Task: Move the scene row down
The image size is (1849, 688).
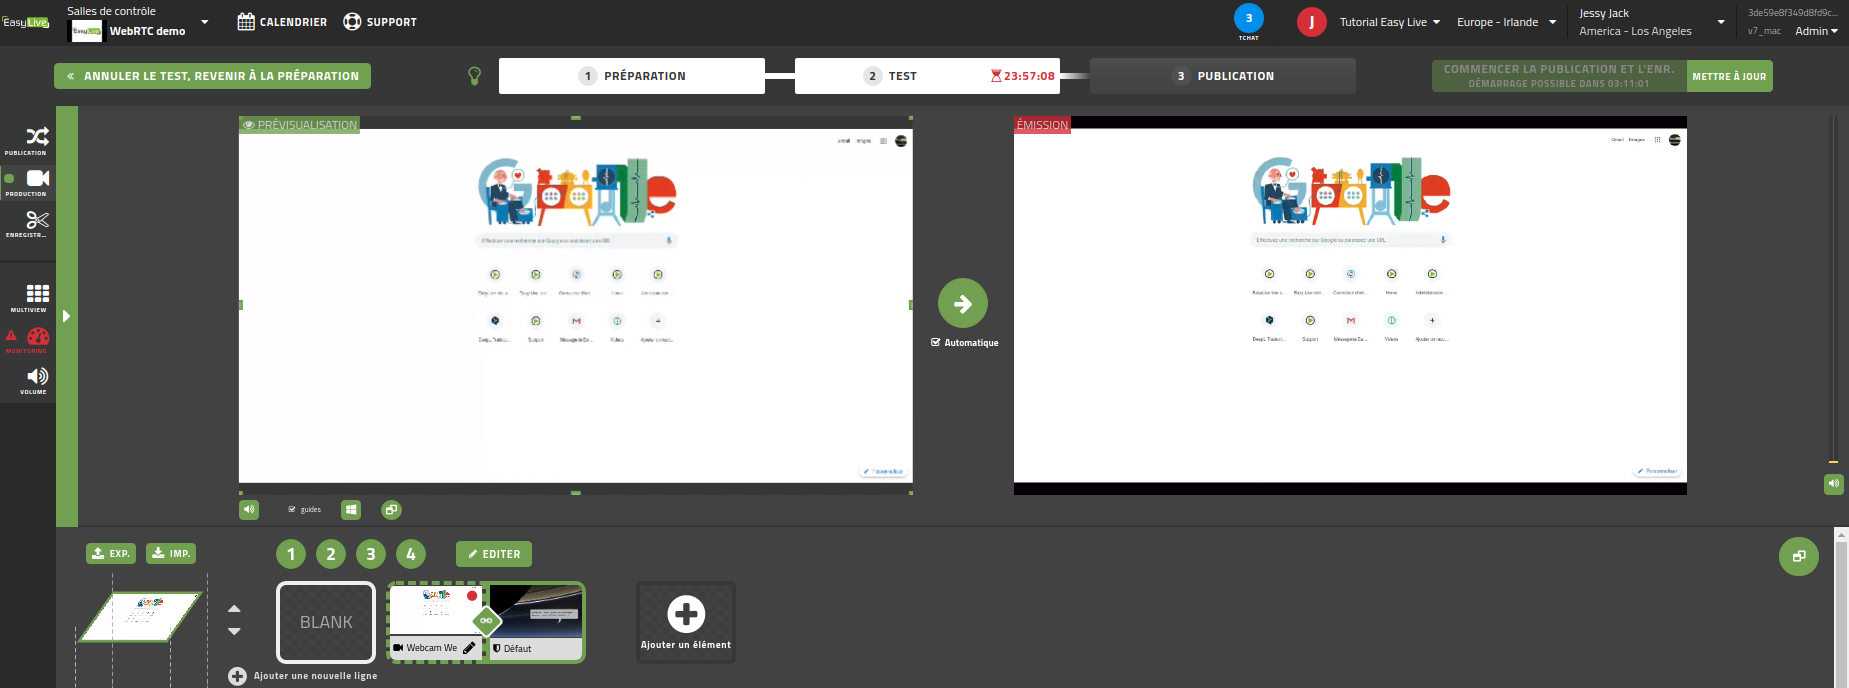Action: point(234,631)
